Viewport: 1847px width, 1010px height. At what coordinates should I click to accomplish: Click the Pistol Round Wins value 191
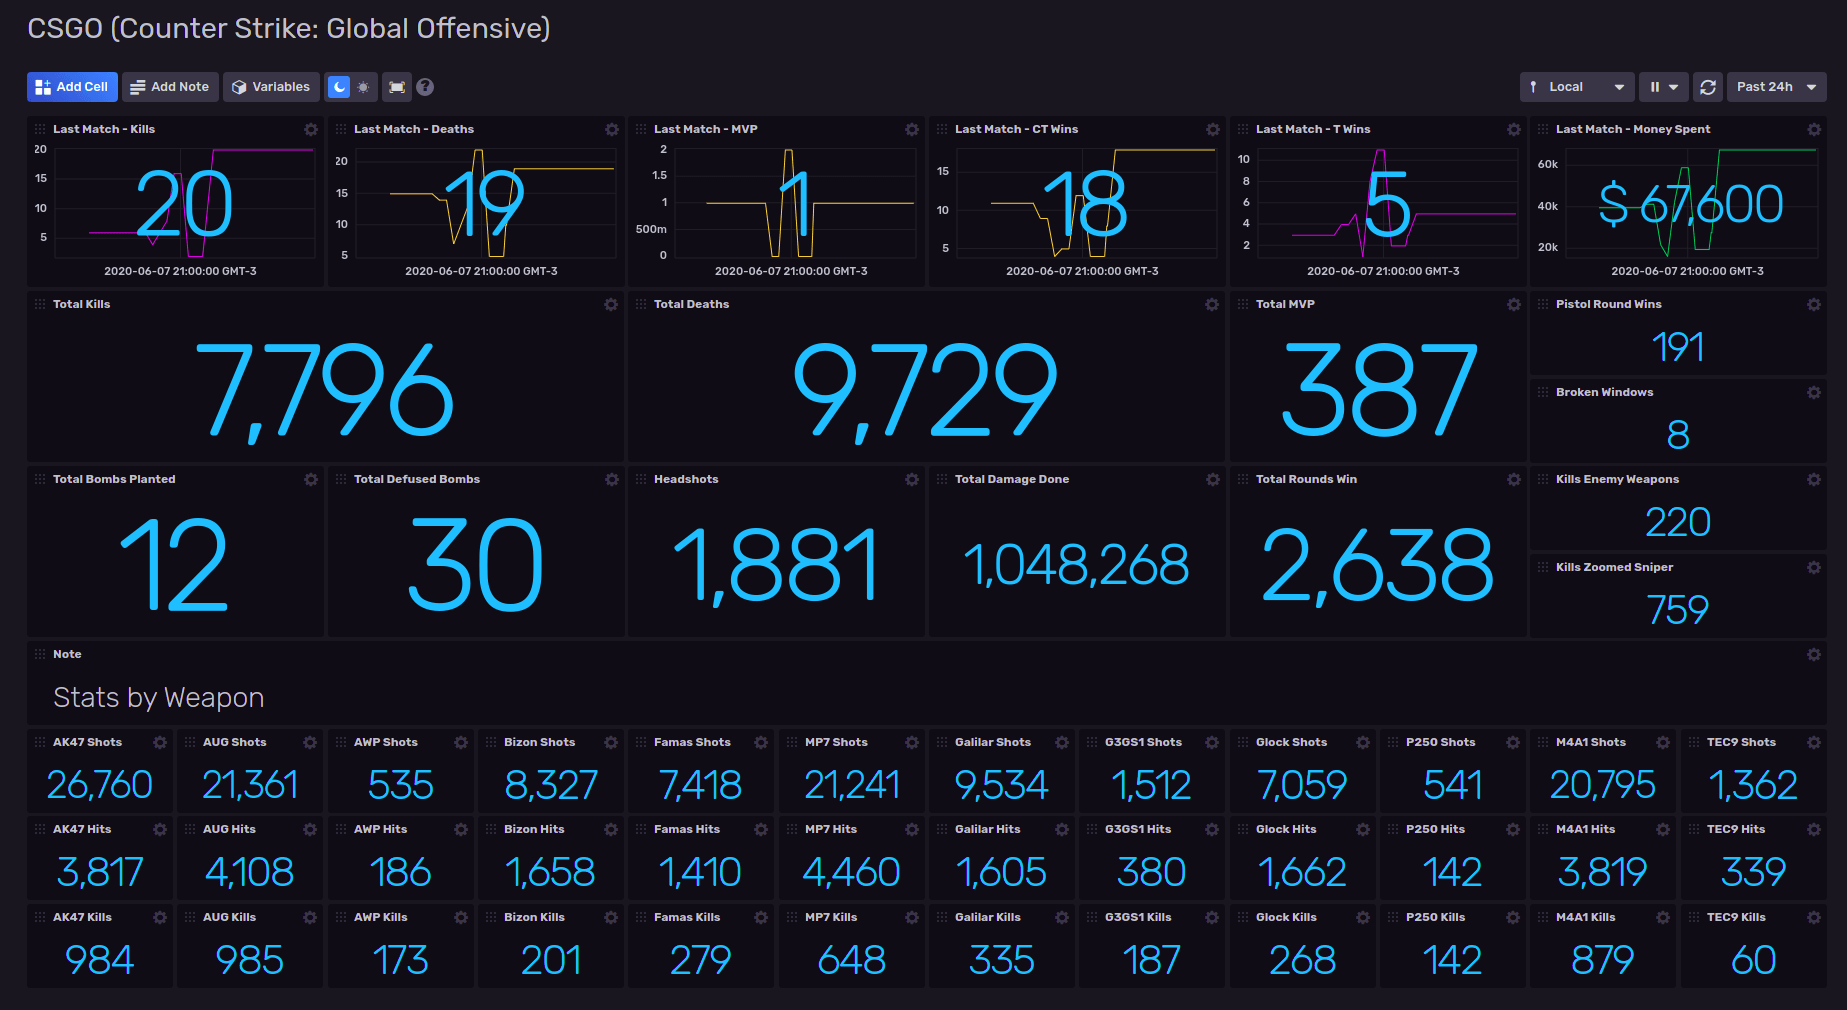tap(1678, 347)
